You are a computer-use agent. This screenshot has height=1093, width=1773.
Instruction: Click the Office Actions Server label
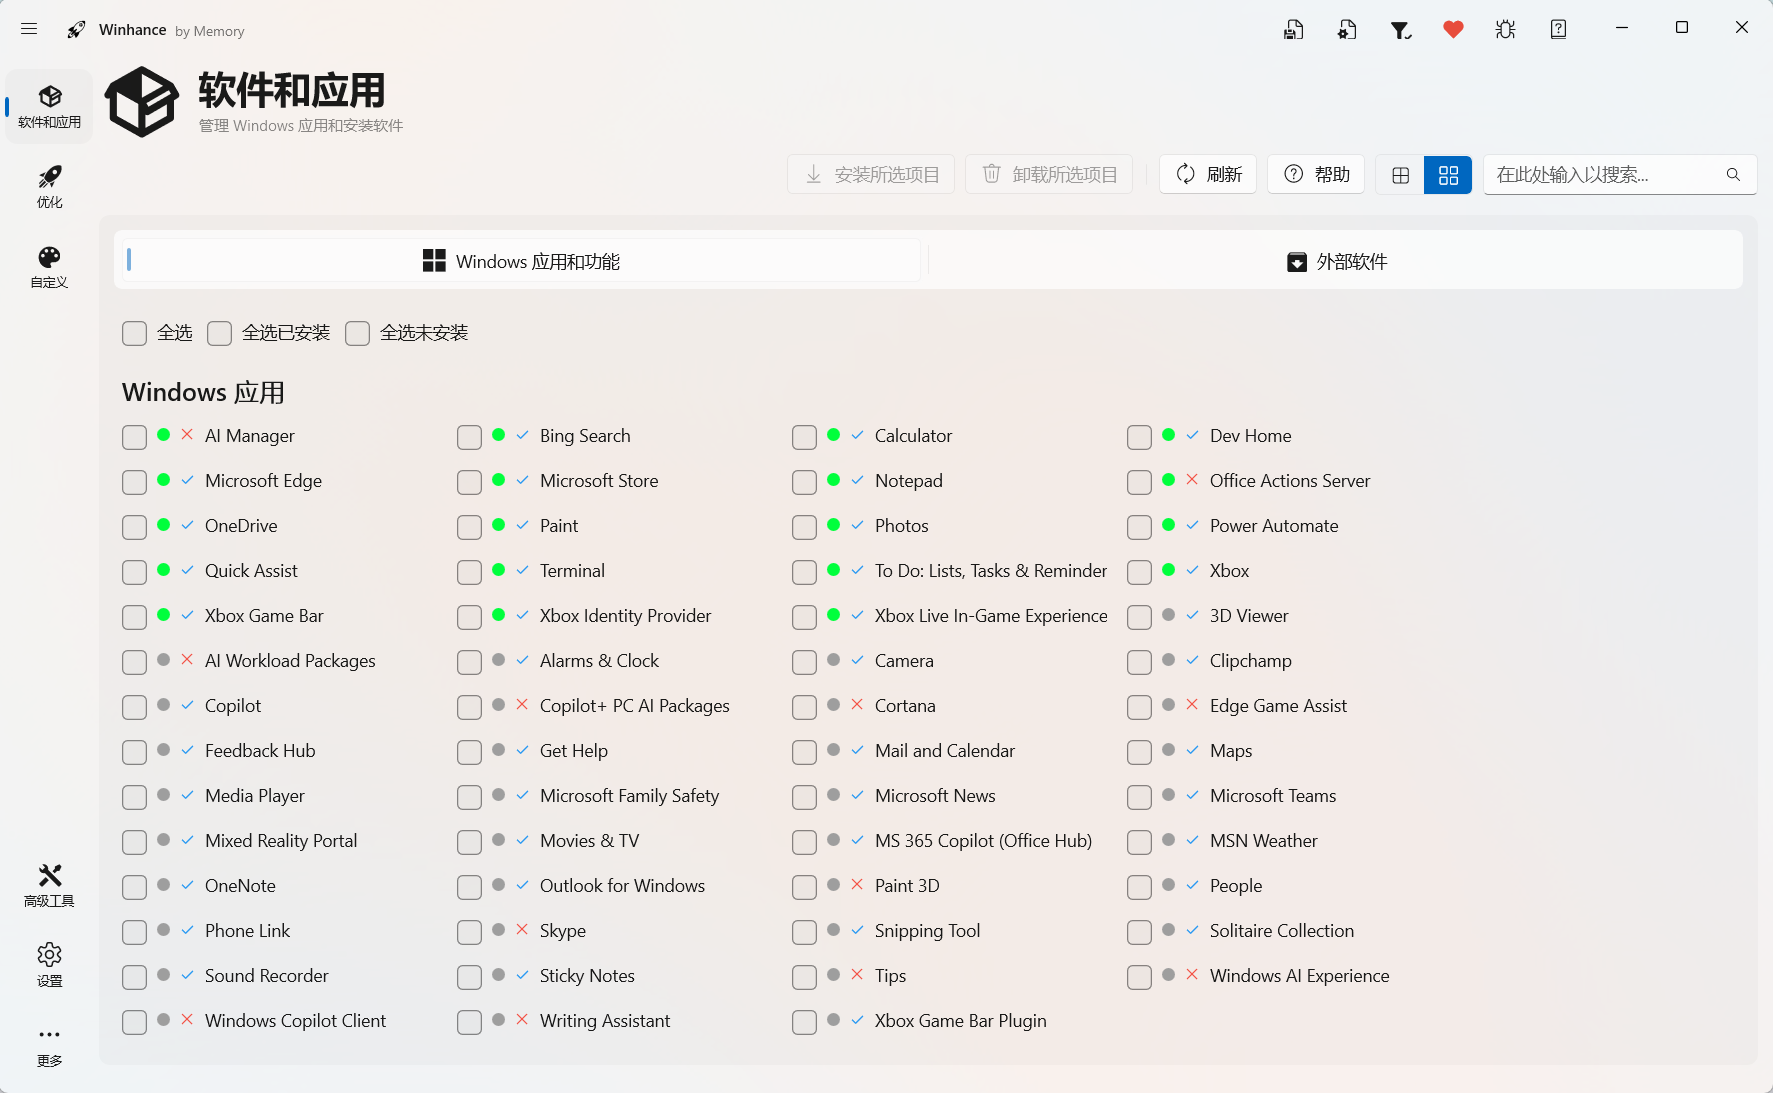(x=1290, y=481)
